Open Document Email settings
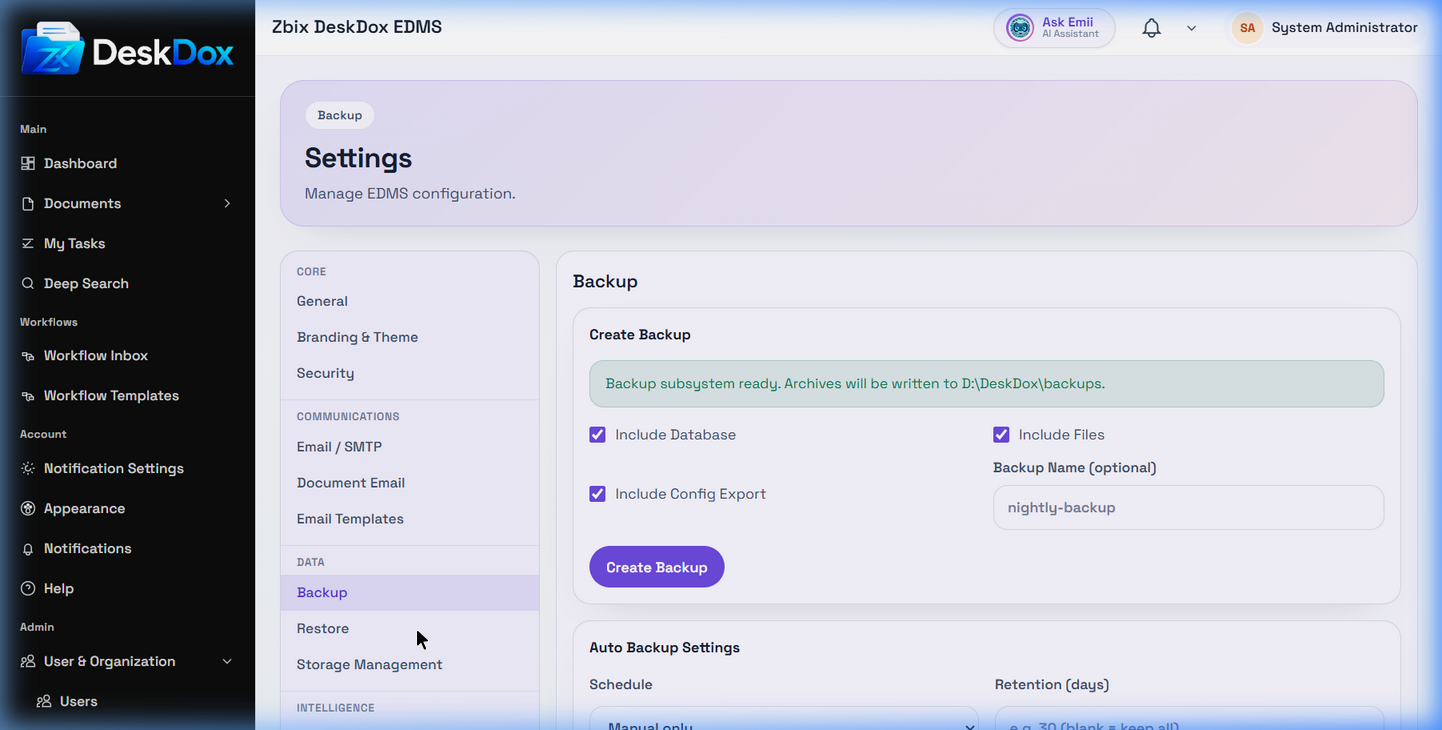The height and width of the screenshot is (730, 1442). tap(410, 483)
